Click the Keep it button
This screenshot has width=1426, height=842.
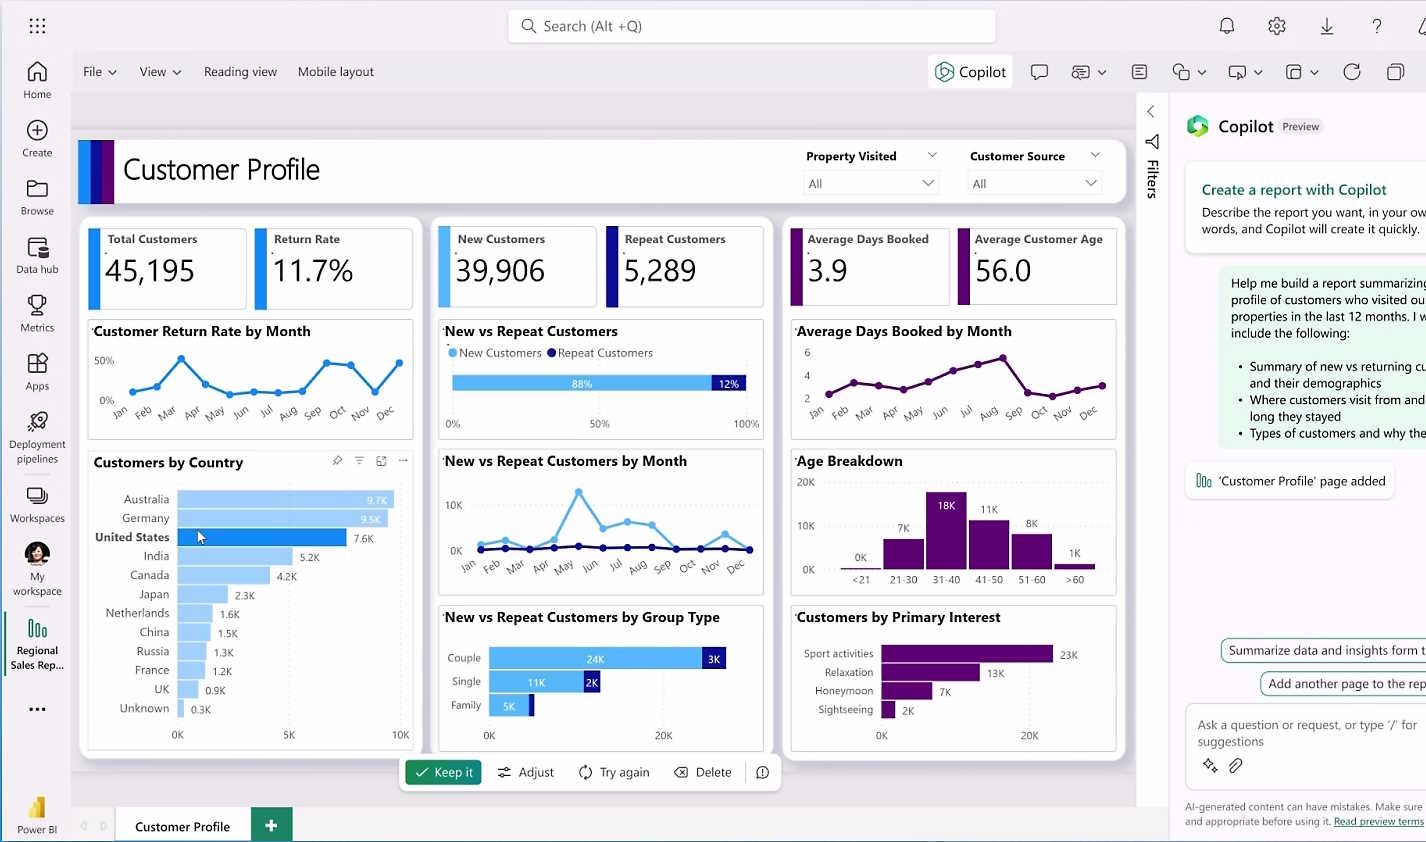[x=443, y=771]
